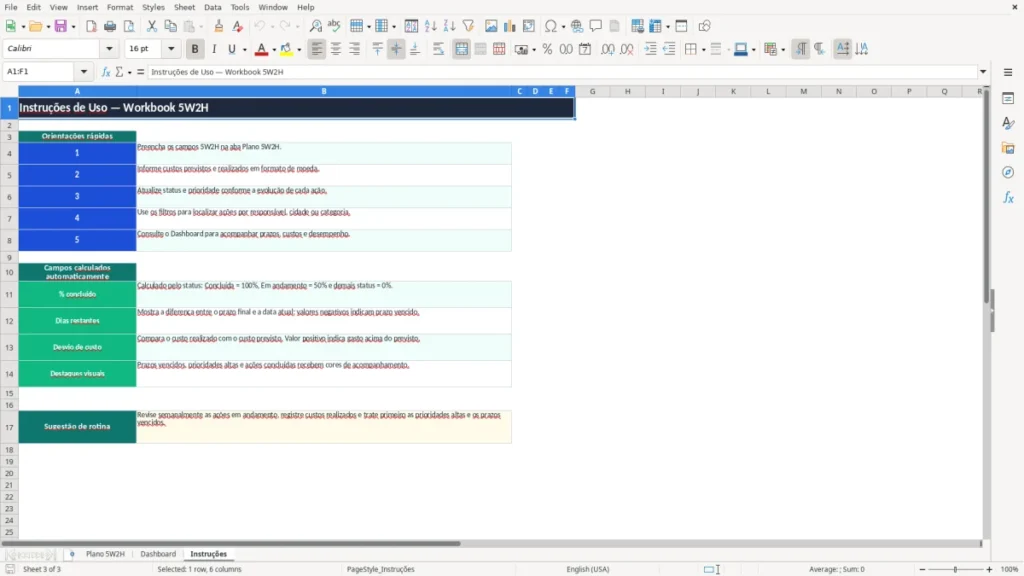
Task: Click the Spelling check icon
Action: coord(334,26)
